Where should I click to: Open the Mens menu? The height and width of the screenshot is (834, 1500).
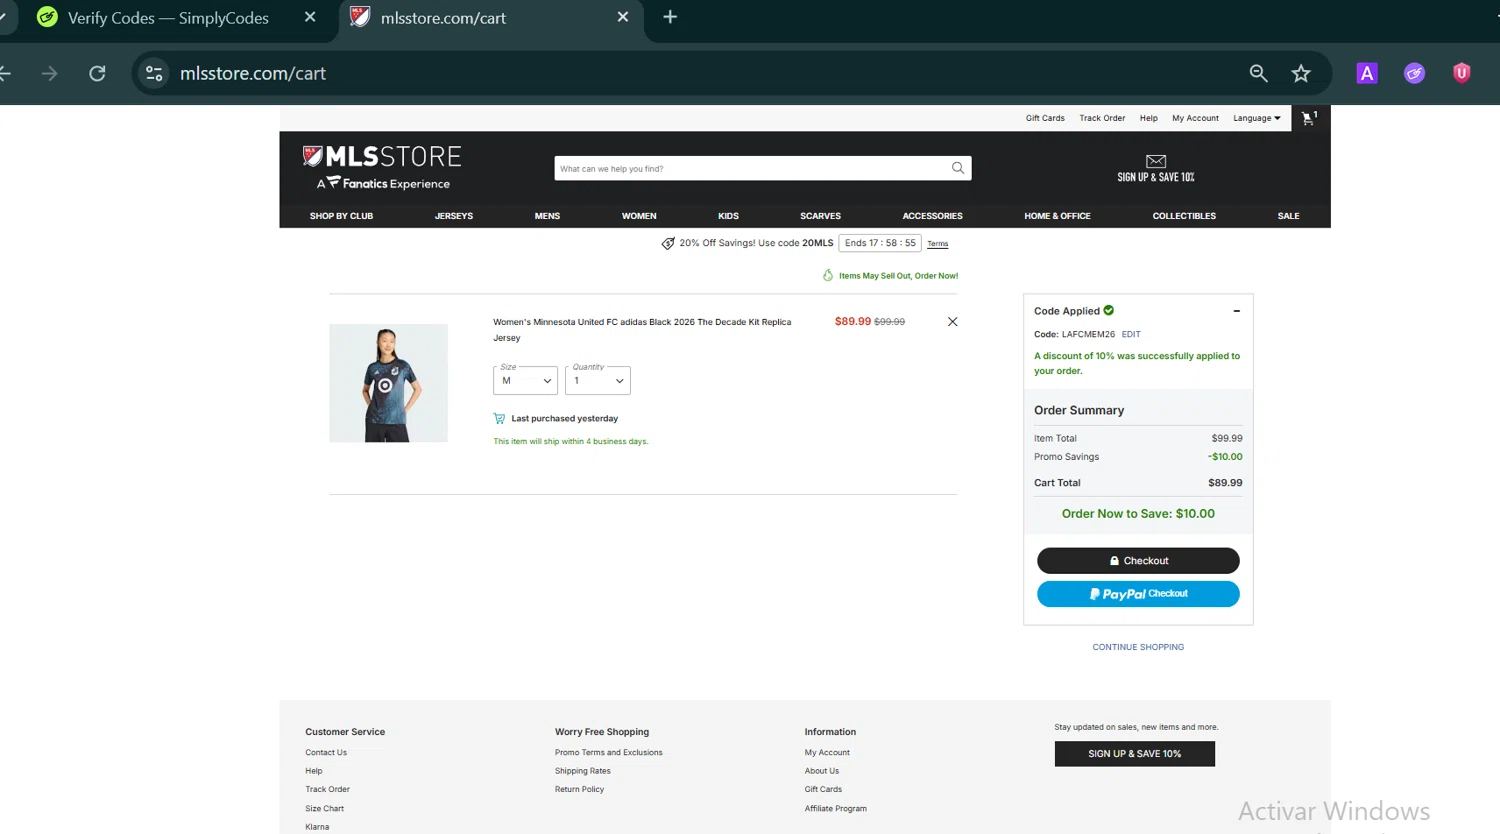point(547,216)
